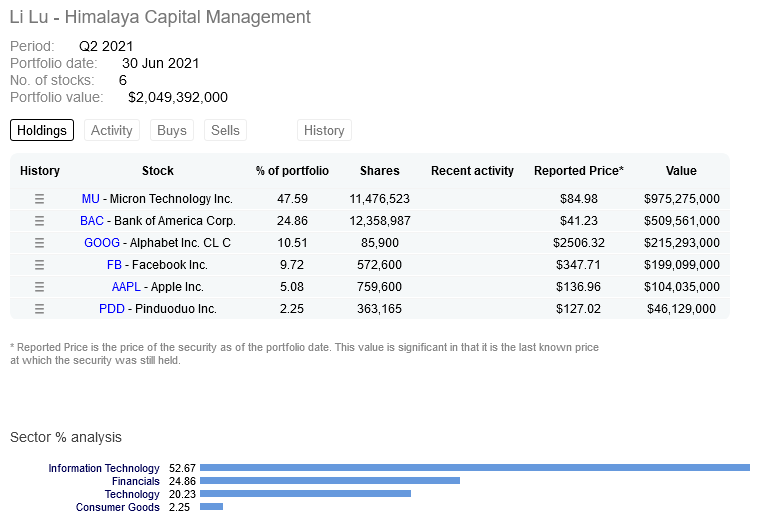This screenshot has height=526, width=757.
Task: Select Micron portfolio percent 47.59
Action: [x=292, y=199]
